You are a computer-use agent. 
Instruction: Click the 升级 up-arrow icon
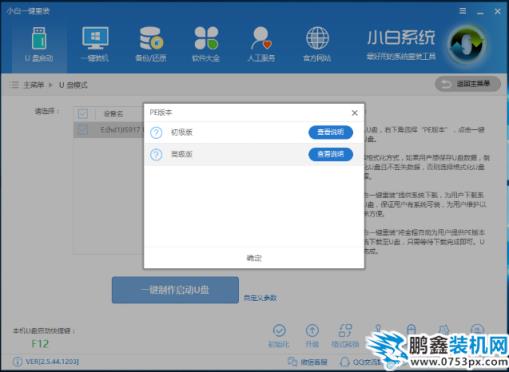coord(312,330)
